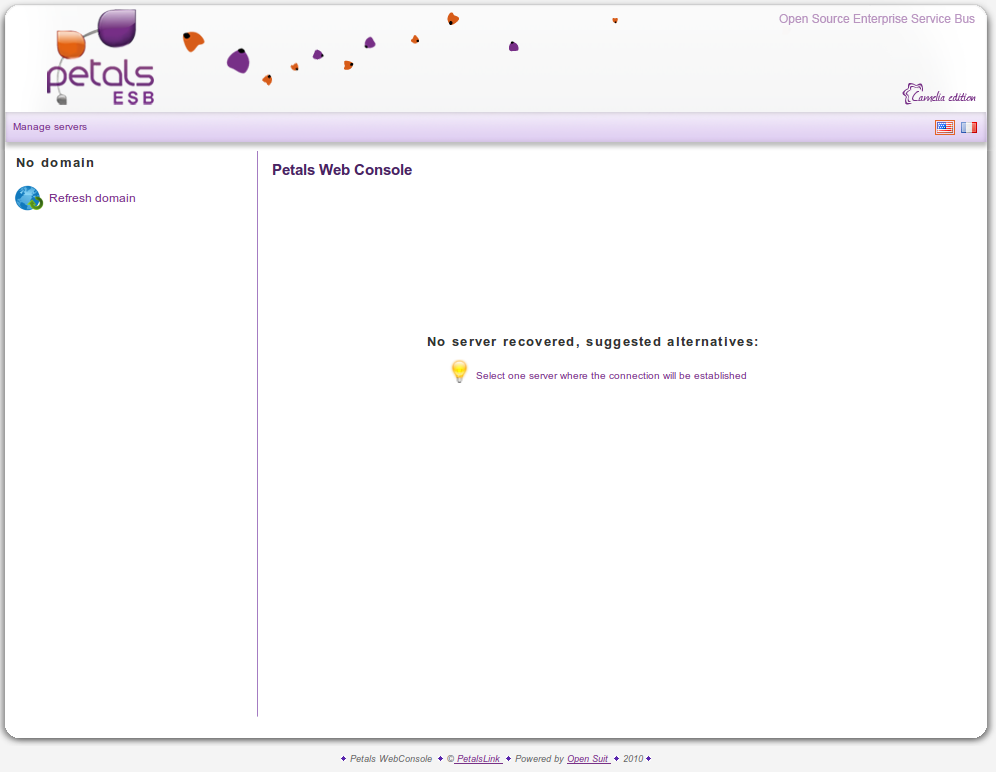This screenshot has width=996, height=772.
Task: Click the Open Source Enterprise Service Bus tagline
Action: (876, 19)
